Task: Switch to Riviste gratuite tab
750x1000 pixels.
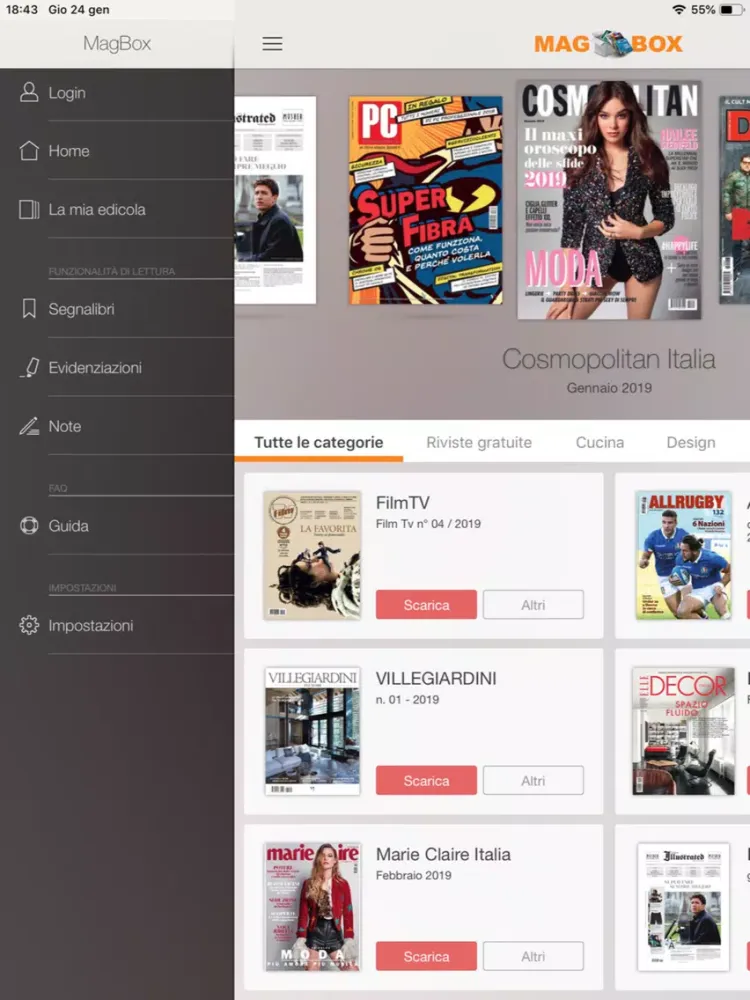Action: 479,442
